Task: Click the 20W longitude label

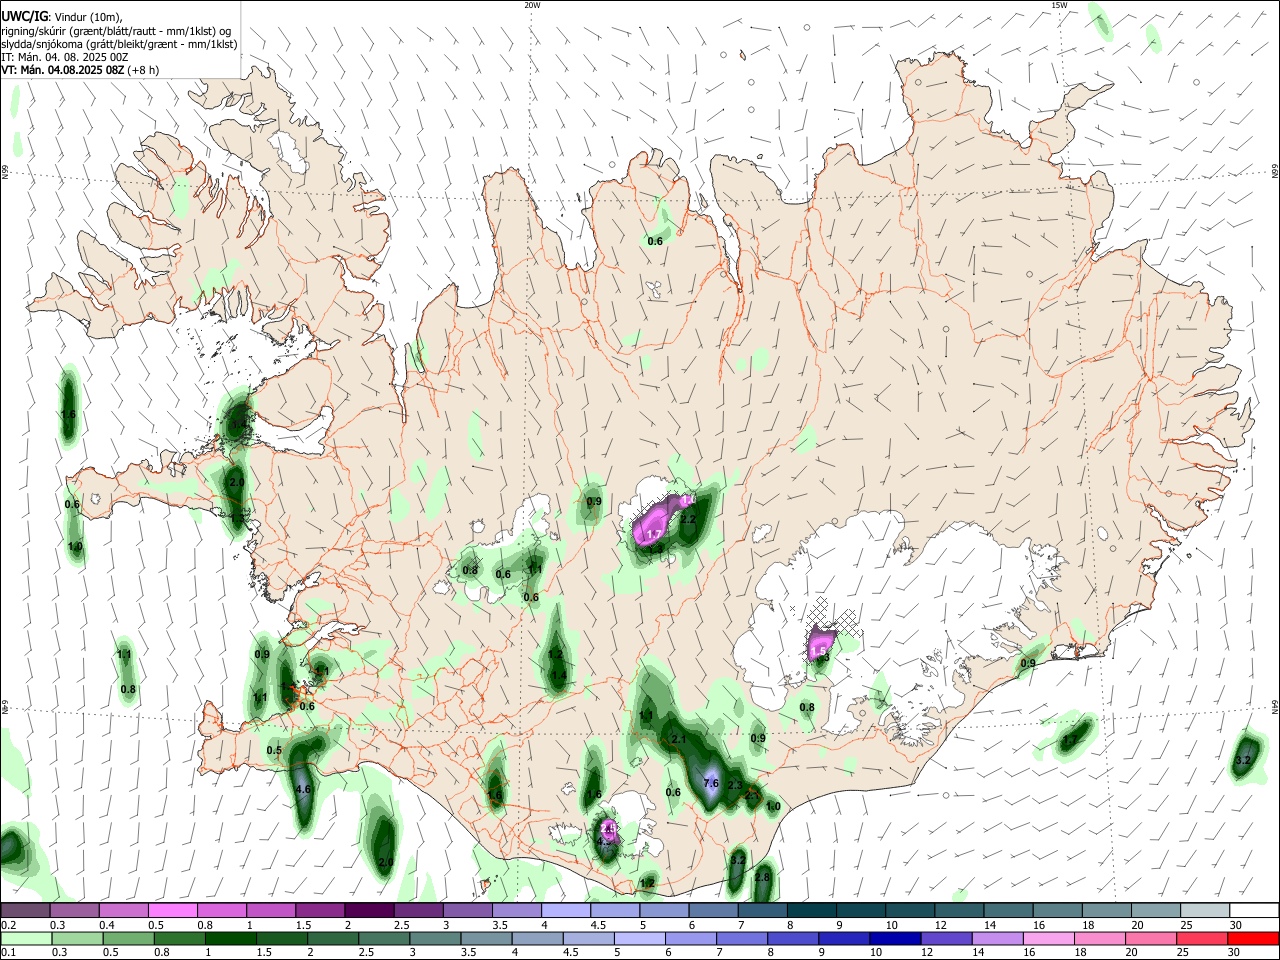Action: (532, 5)
